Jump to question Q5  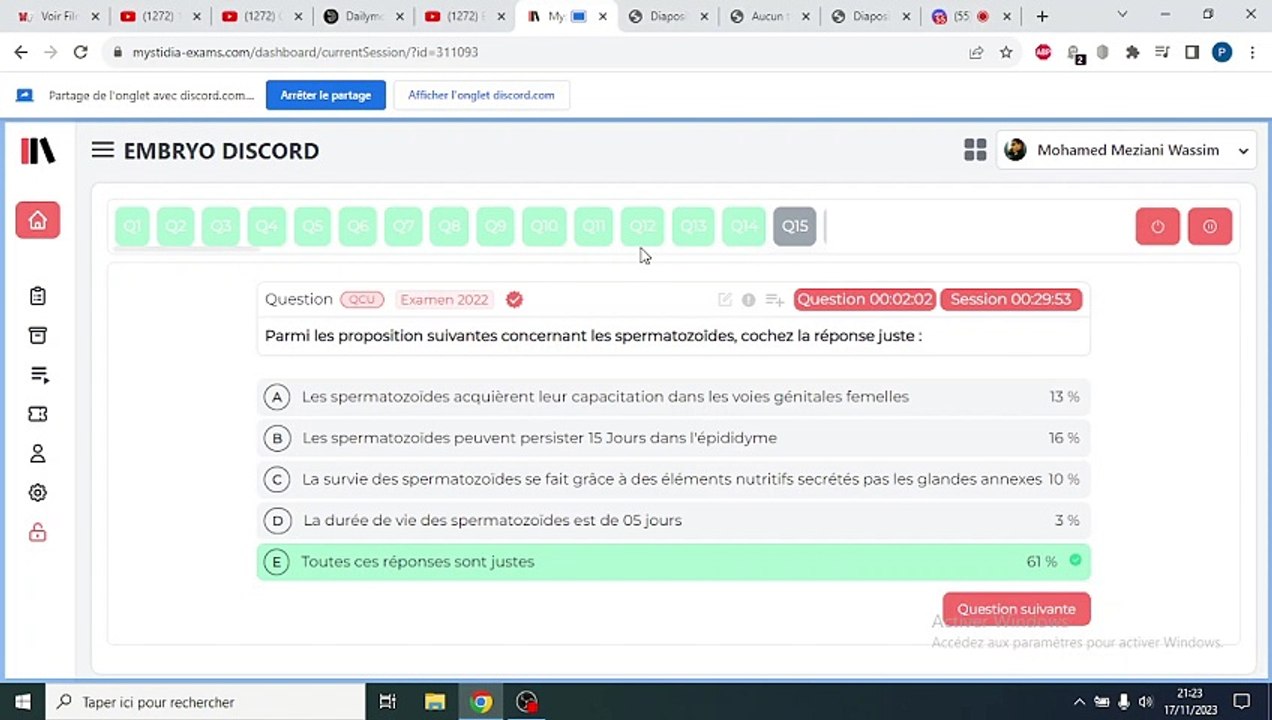(x=312, y=226)
